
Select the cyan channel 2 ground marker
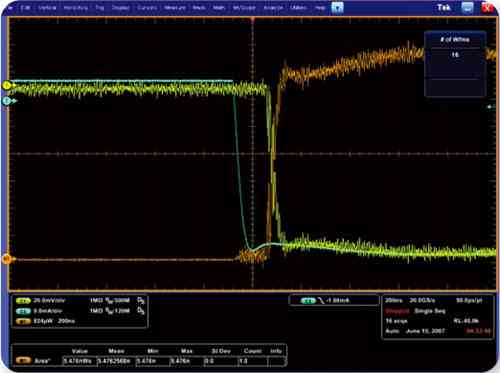click(x=7, y=101)
